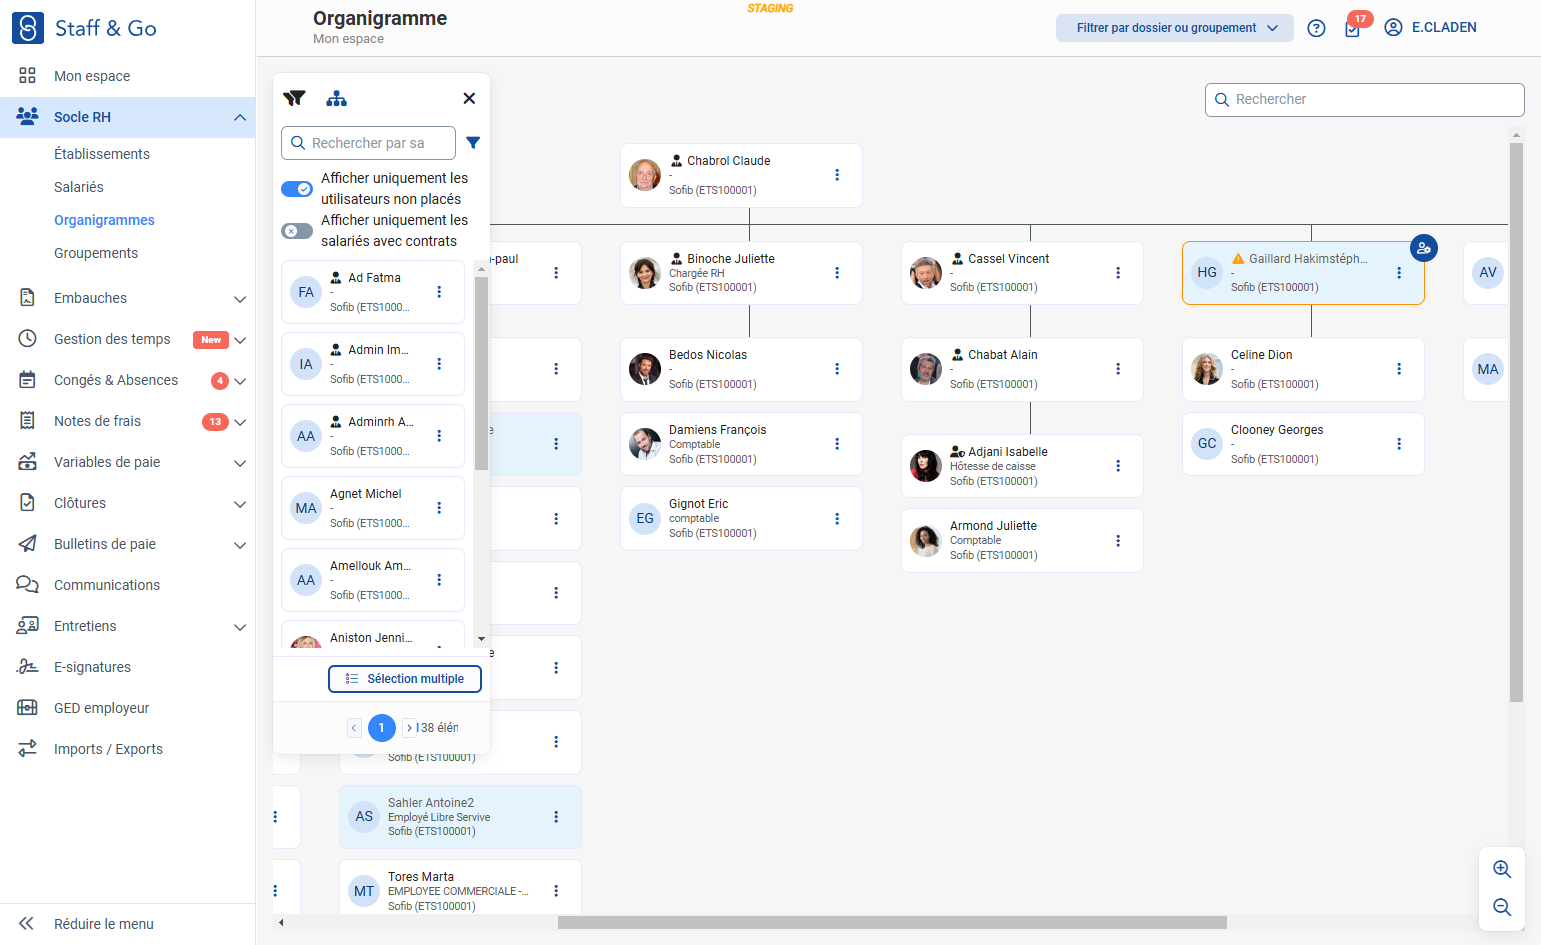Close the unplaced users side panel
Viewport: 1541px width, 945px height.
(469, 98)
